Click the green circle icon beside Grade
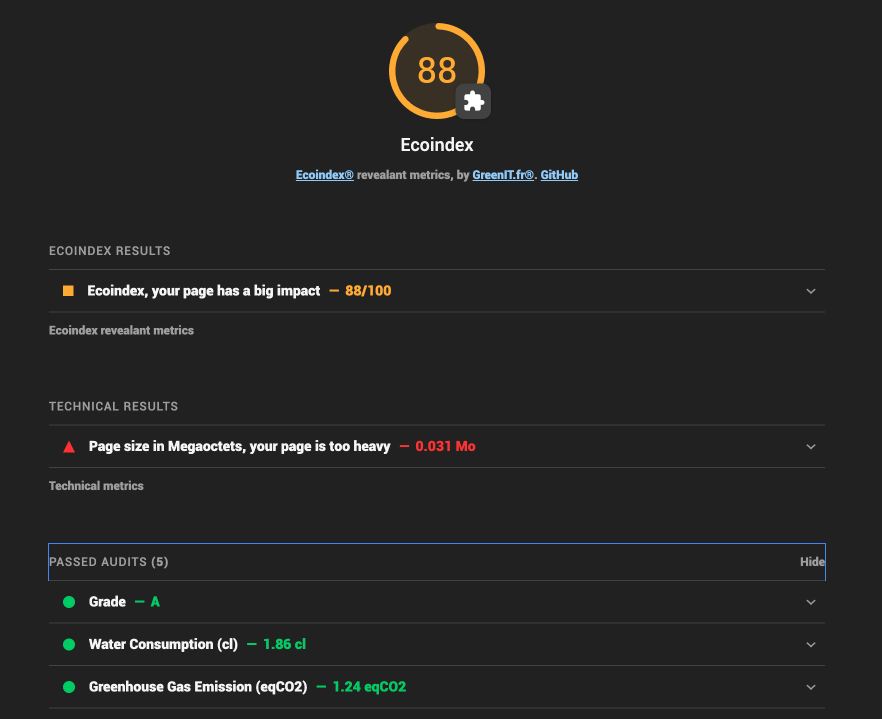 pyautogui.click(x=69, y=602)
